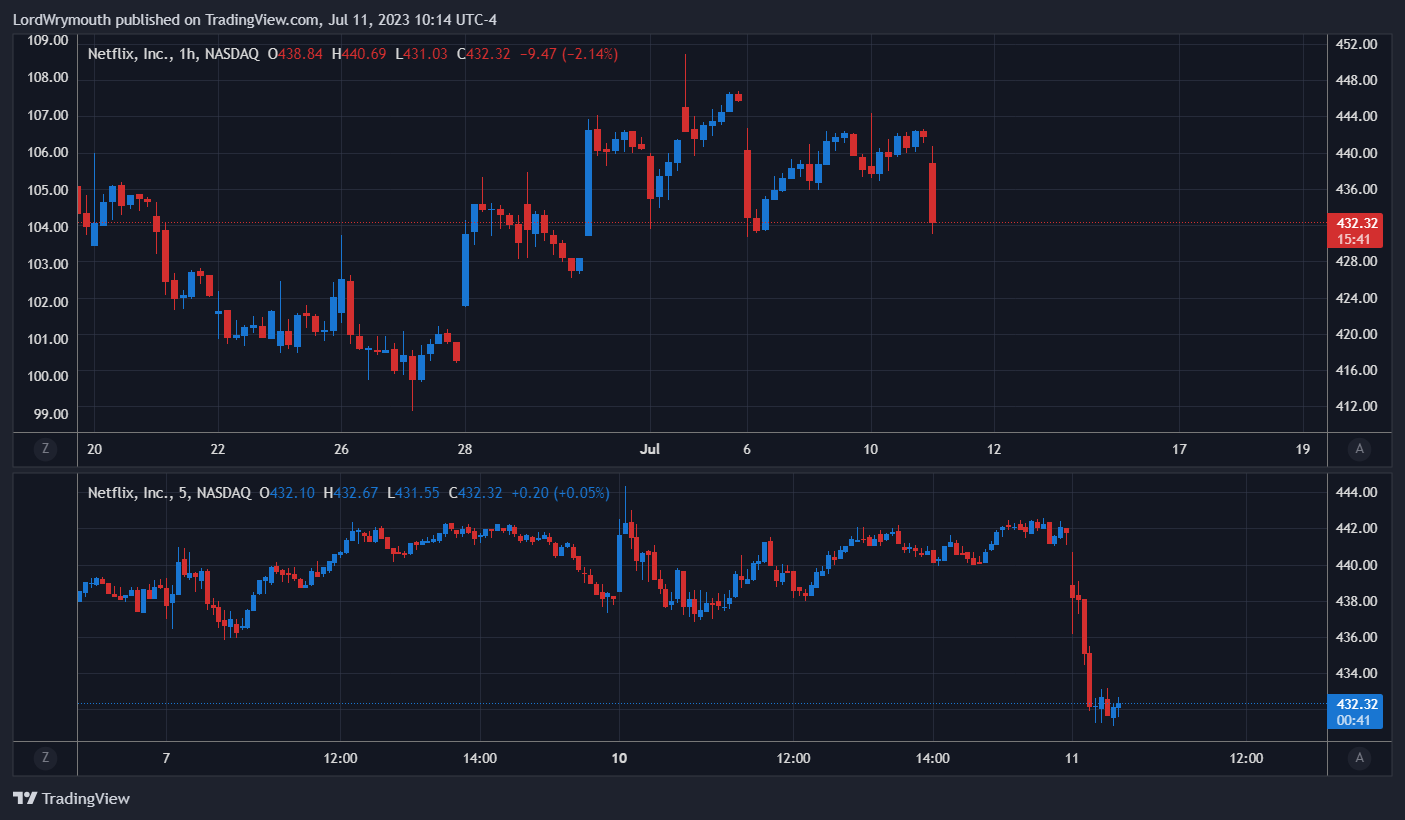Click date 6 on the hourly time axis

(x=747, y=450)
